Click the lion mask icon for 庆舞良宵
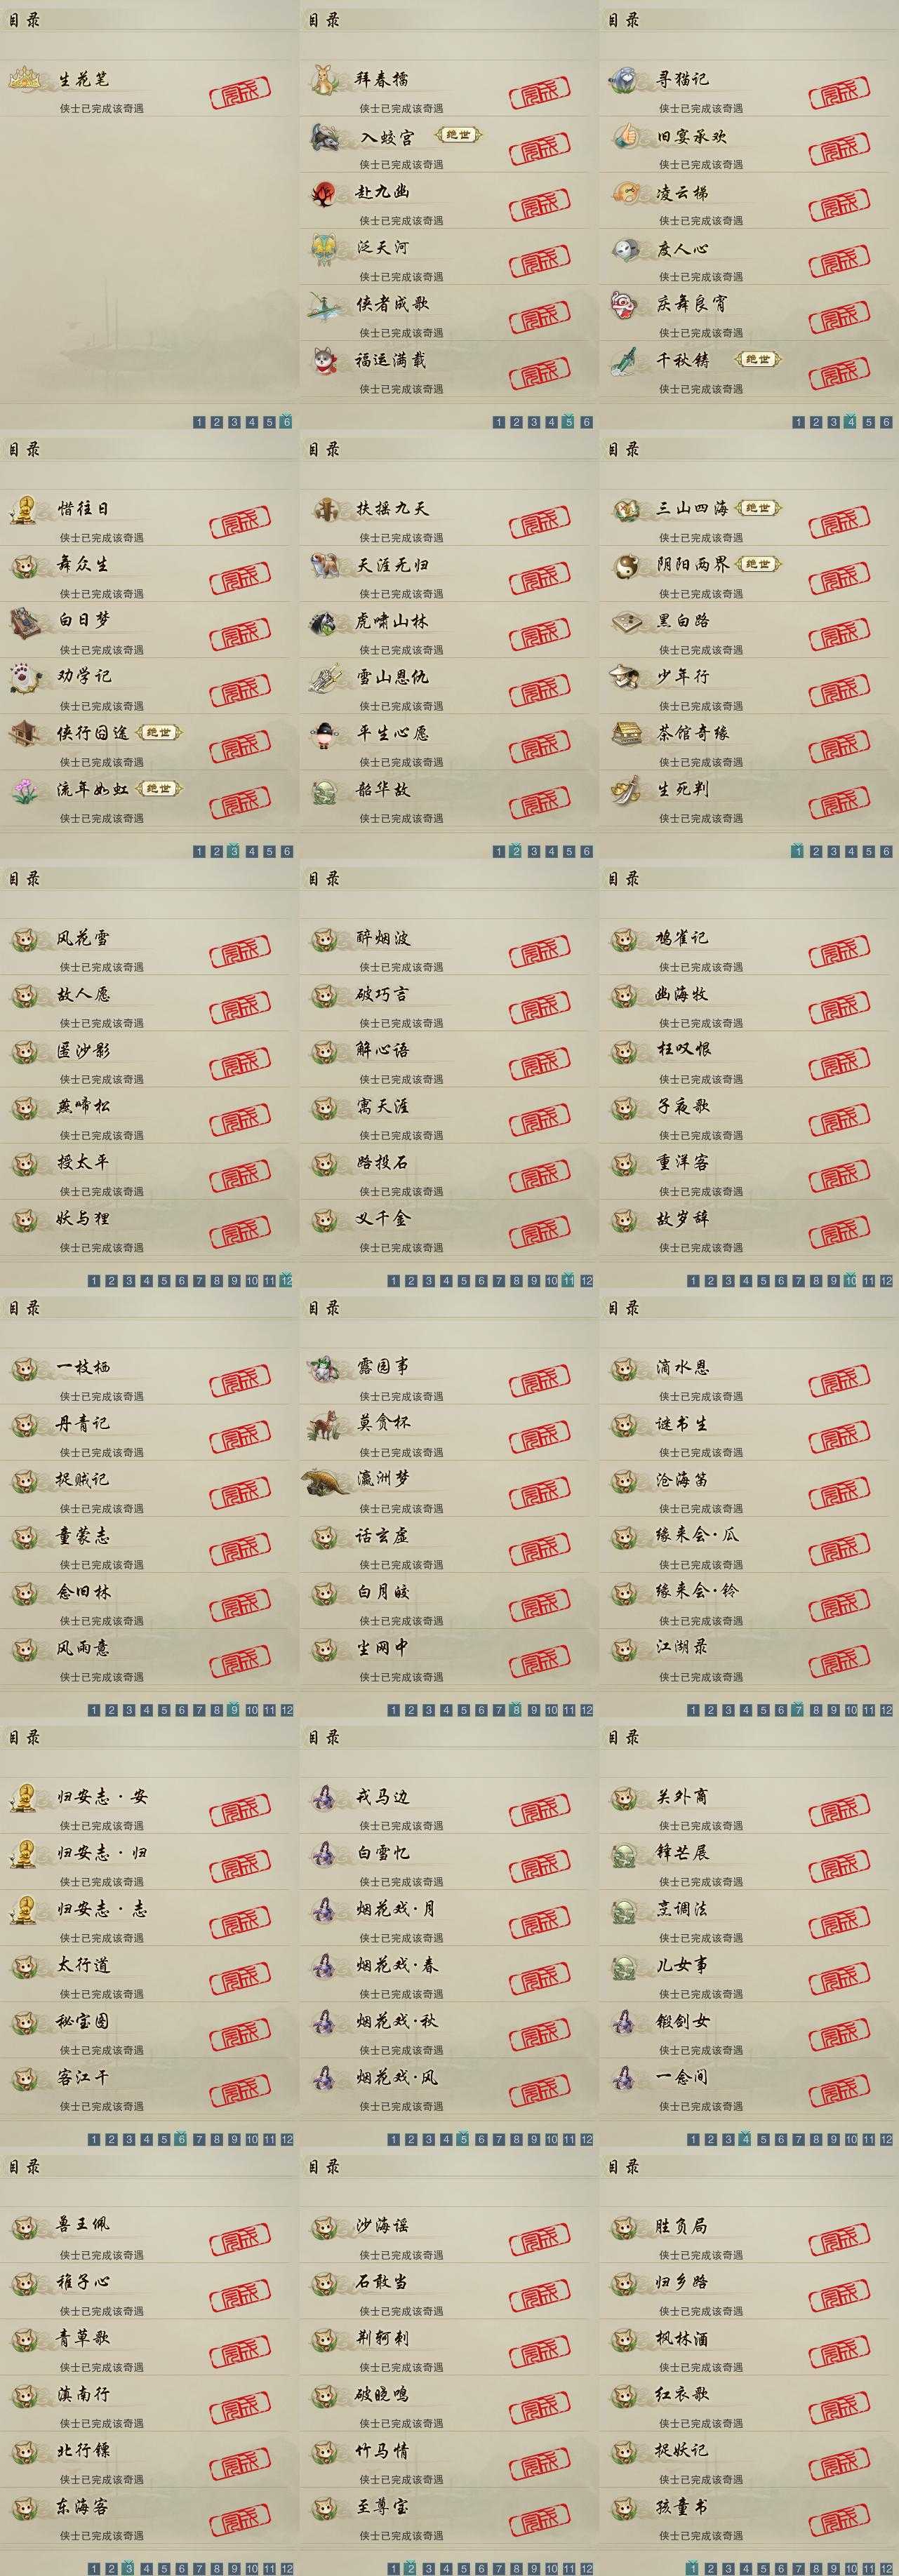The width and height of the screenshot is (899, 2576). point(625,304)
